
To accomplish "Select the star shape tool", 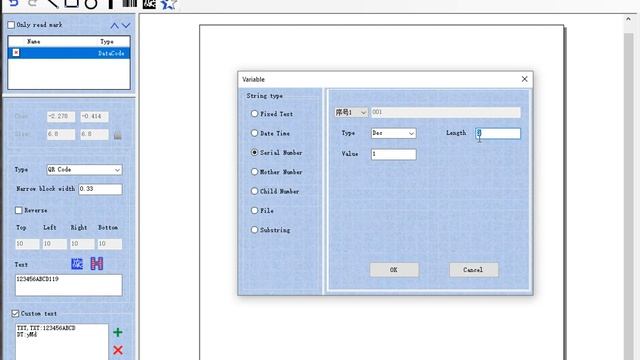I will click(x=168, y=4).
